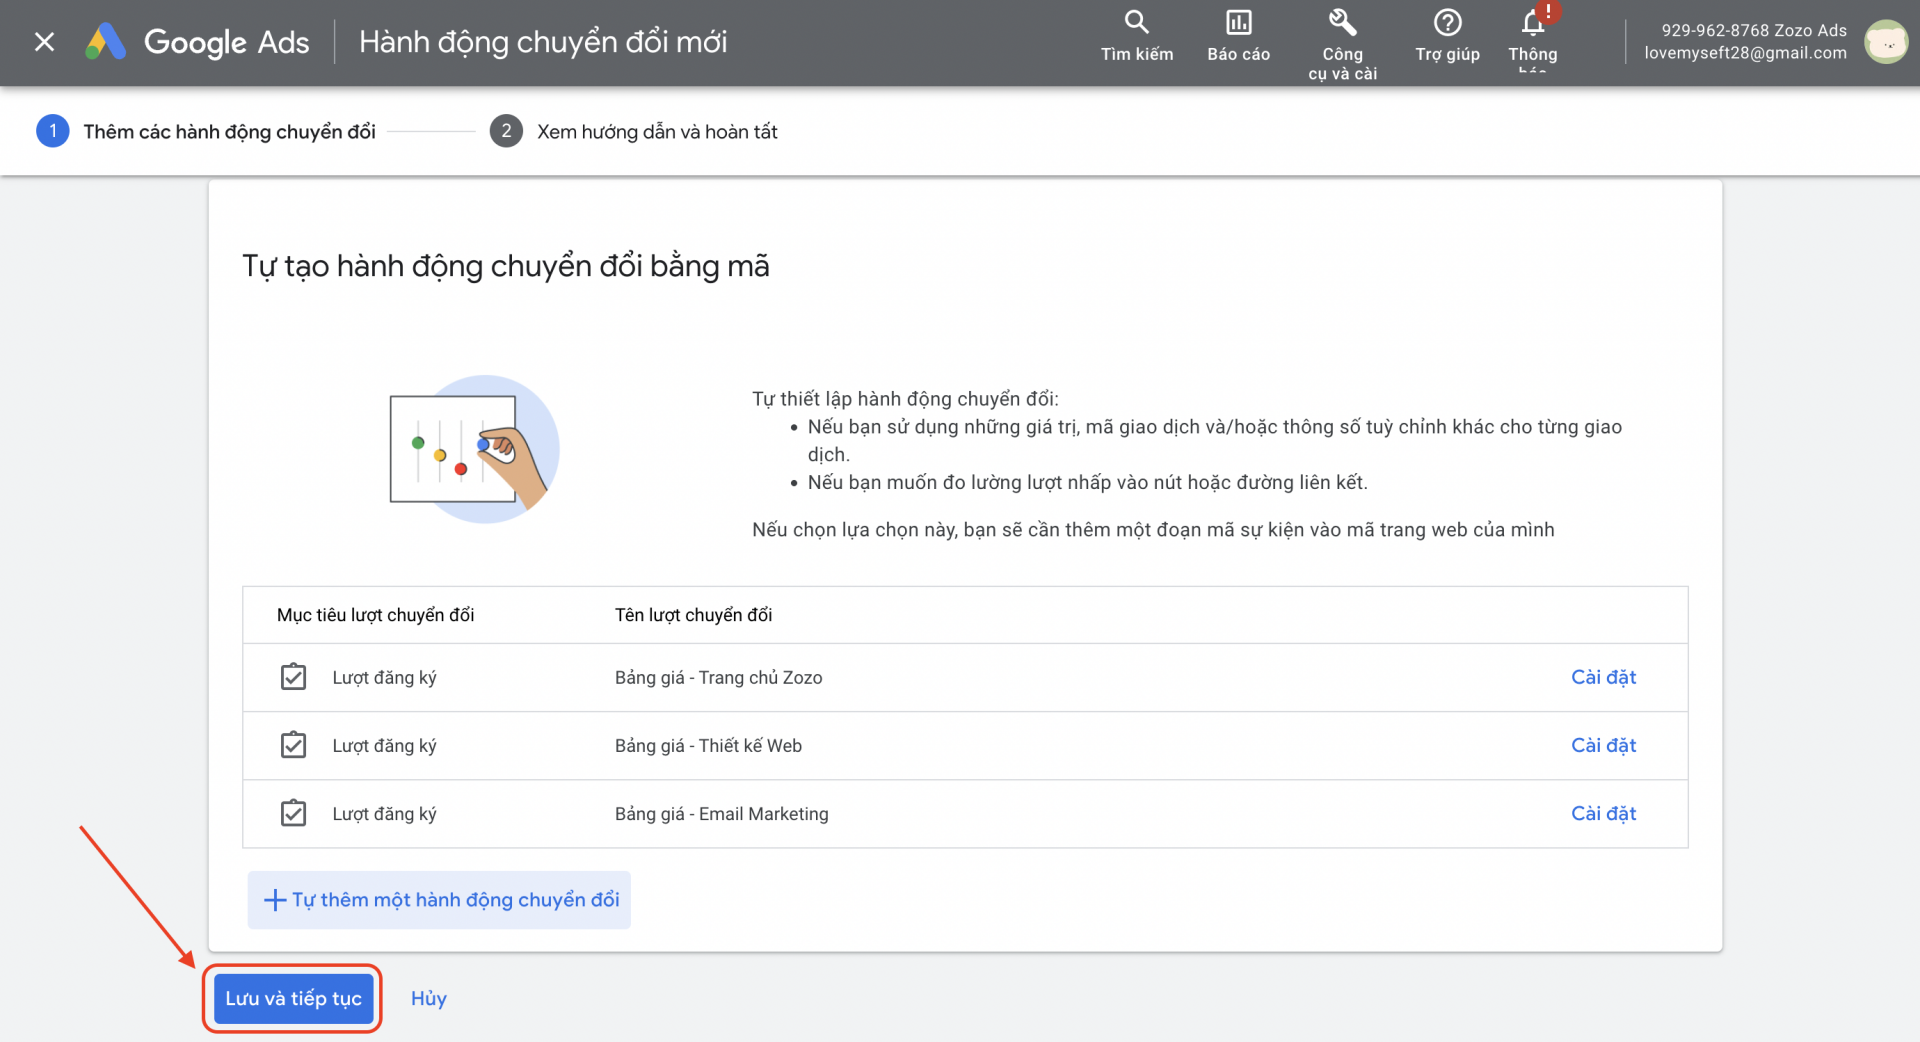1920x1042 pixels.
Task: Click Tự thêm một hành động chuyển đổi
Action: tap(439, 900)
